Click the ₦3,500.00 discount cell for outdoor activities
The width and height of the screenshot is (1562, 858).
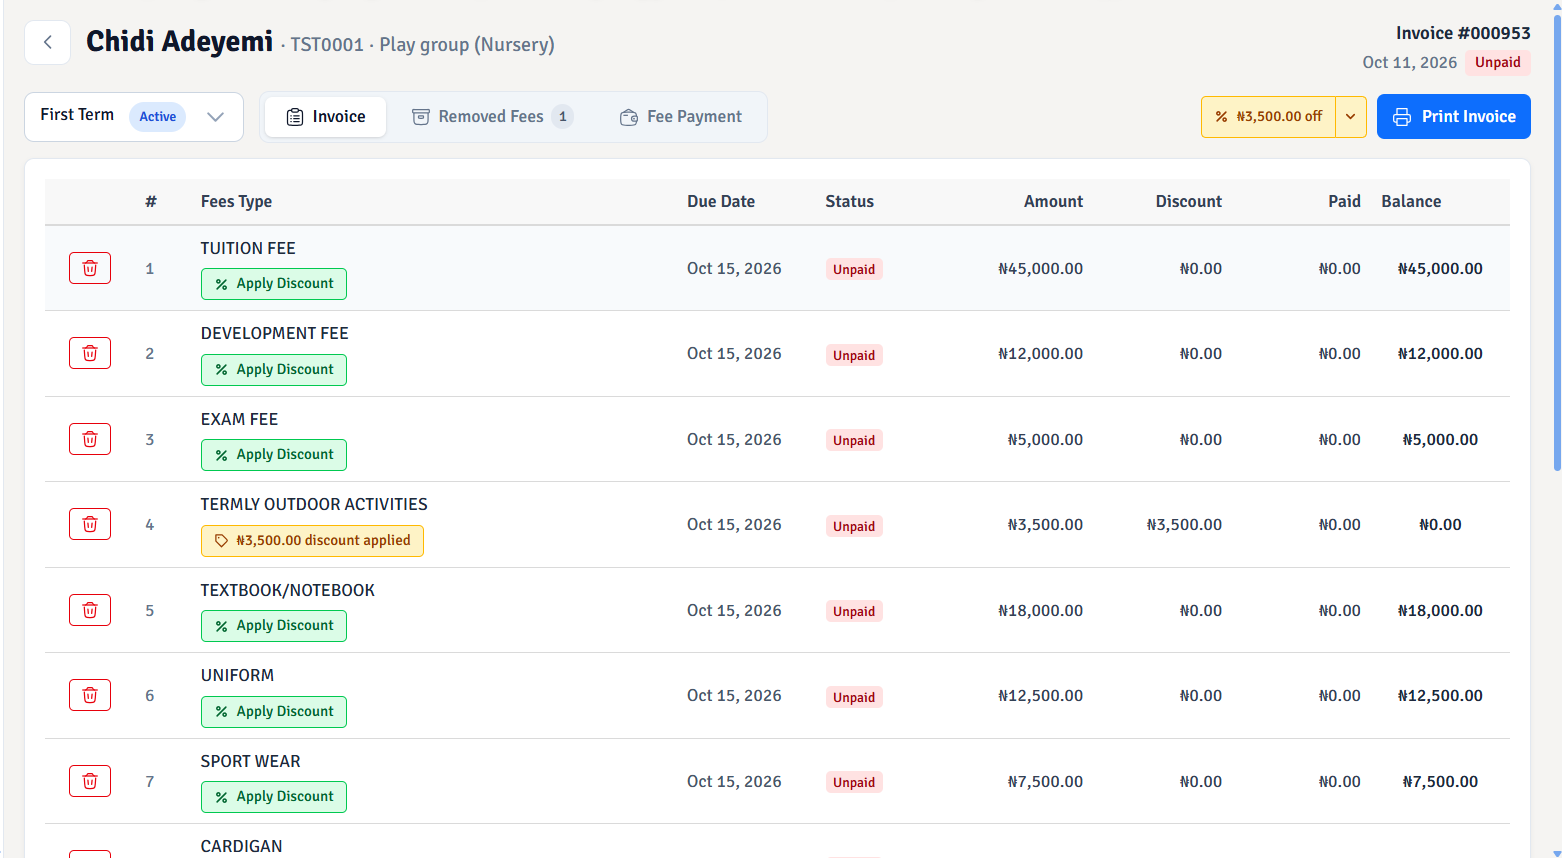pos(1184,524)
